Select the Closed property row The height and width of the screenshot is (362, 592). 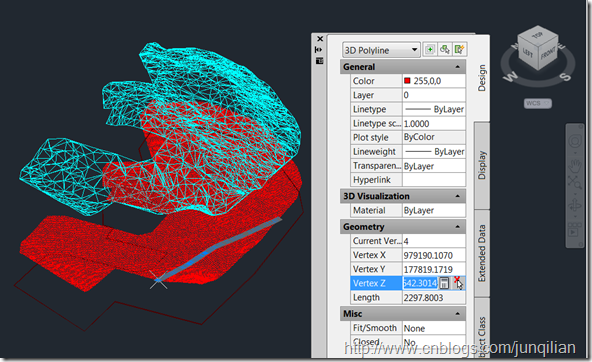point(408,342)
